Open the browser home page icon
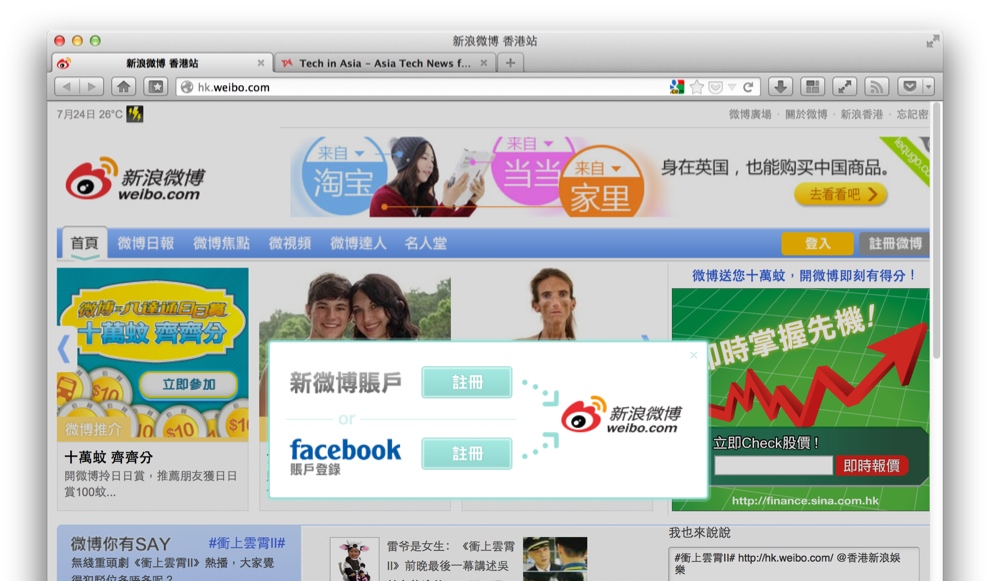Image resolution: width=994 pixels, height=581 pixels. [124, 87]
